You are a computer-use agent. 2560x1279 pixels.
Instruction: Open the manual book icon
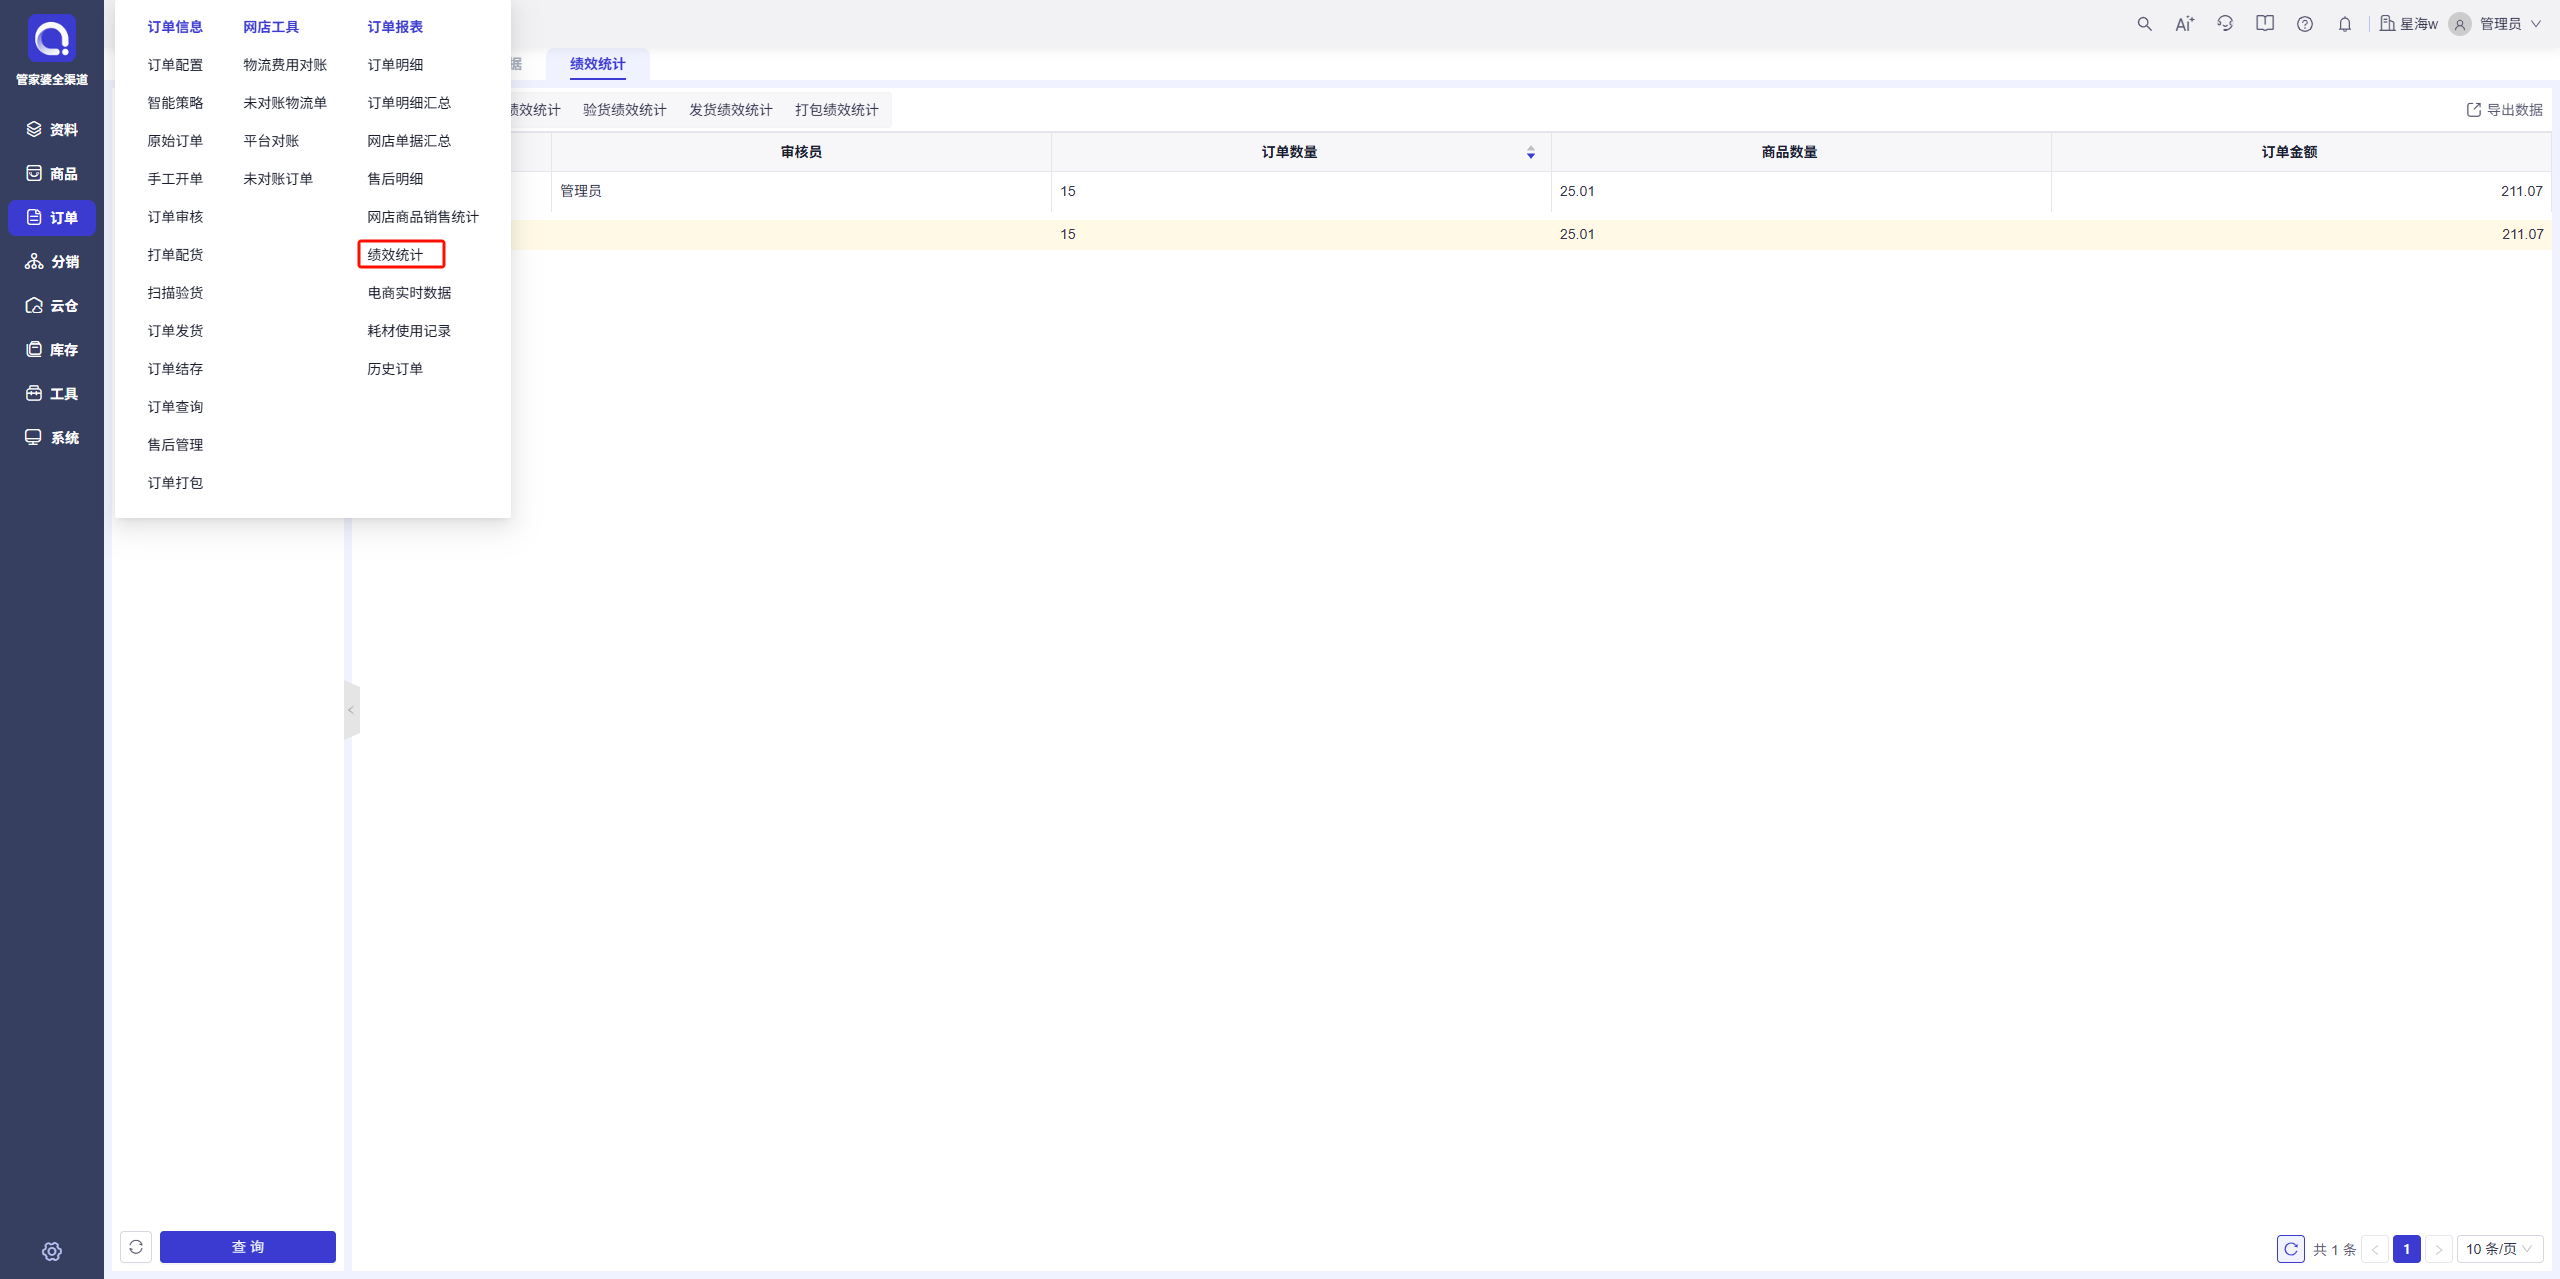[x=2265, y=24]
